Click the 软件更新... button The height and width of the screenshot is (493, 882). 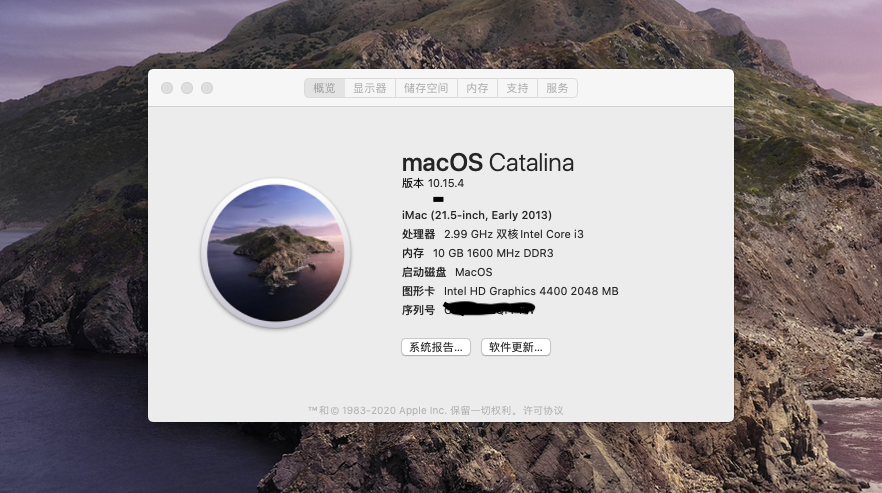point(516,347)
